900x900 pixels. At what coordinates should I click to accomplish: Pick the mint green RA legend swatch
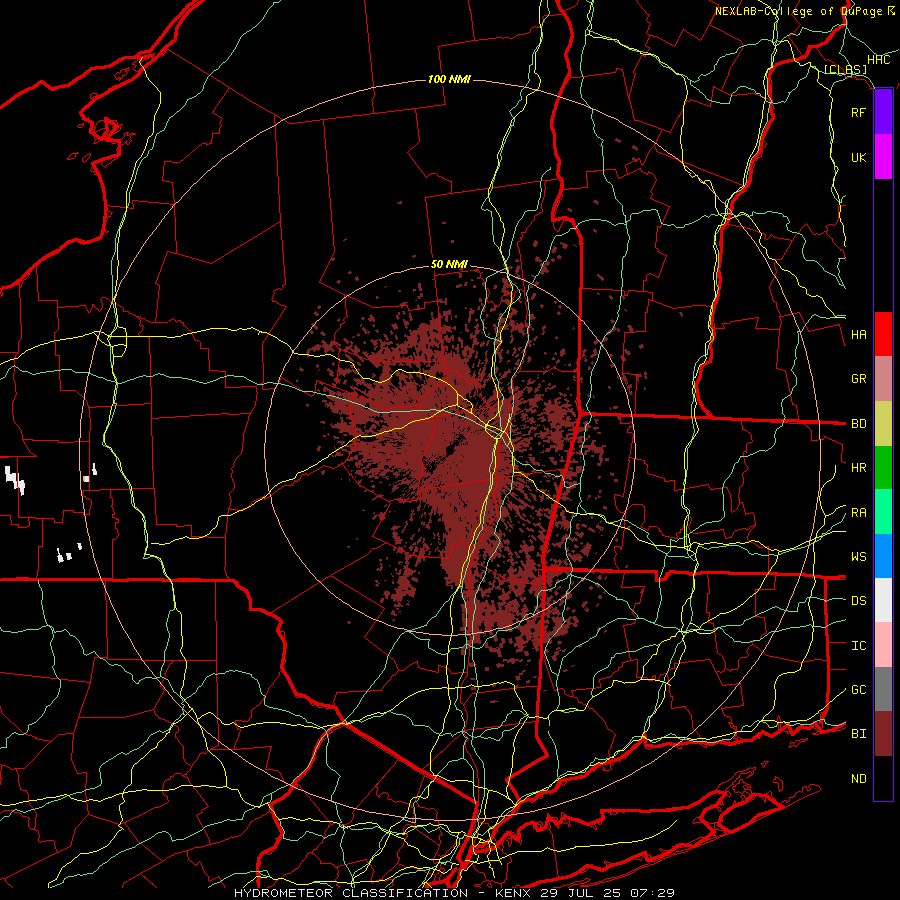coord(883,512)
